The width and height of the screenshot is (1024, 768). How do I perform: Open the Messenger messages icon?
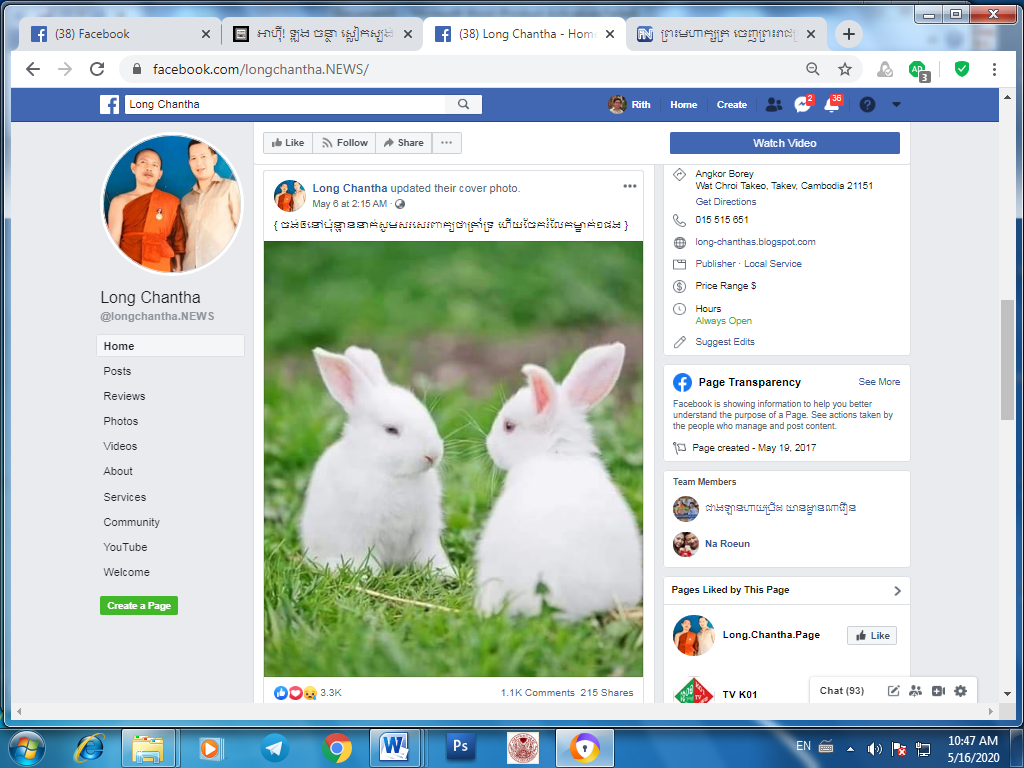point(802,104)
